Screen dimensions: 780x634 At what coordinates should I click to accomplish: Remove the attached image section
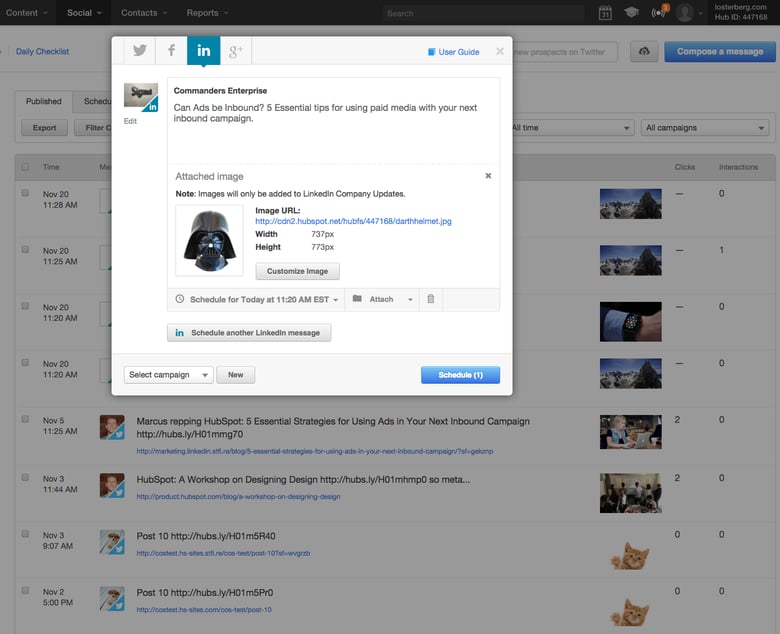click(x=488, y=176)
